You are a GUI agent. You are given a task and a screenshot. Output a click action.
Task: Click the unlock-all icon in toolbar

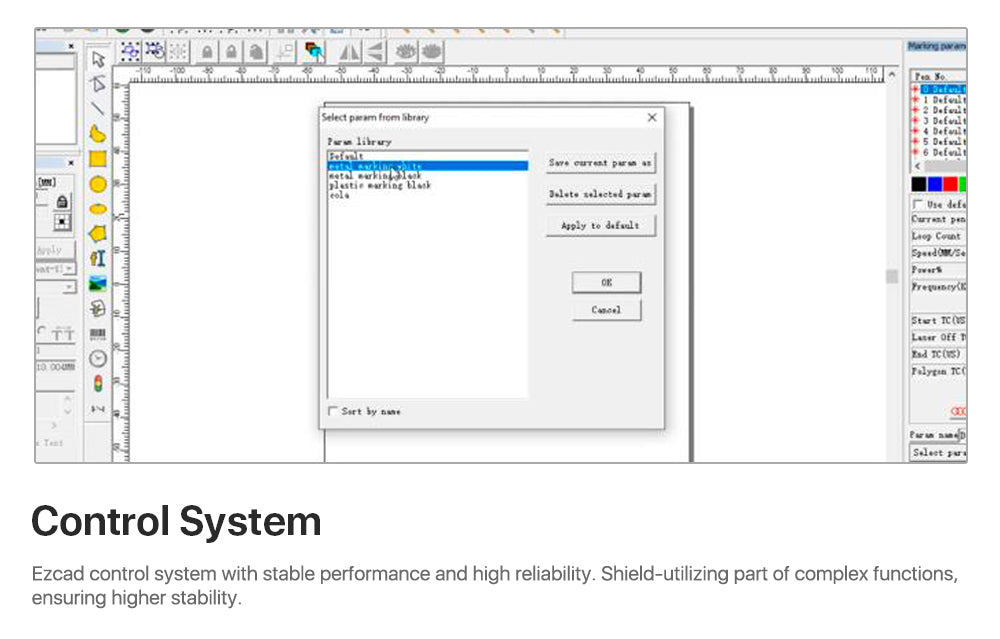coord(256,52)
